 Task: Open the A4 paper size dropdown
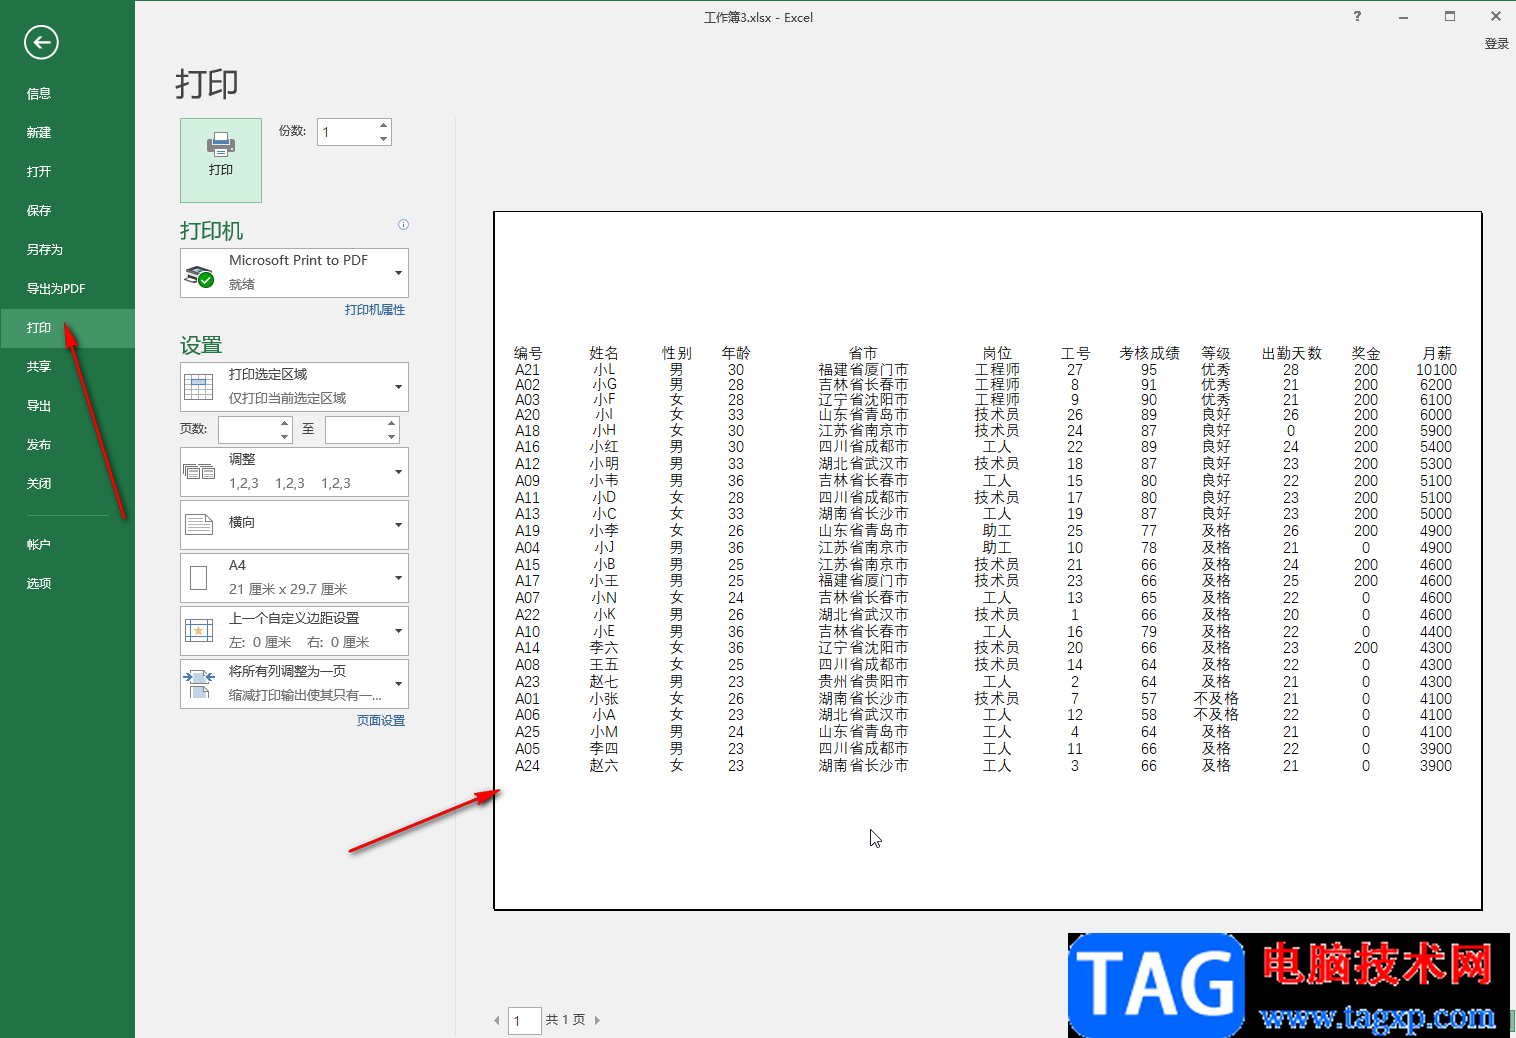[x=398, y=577]
